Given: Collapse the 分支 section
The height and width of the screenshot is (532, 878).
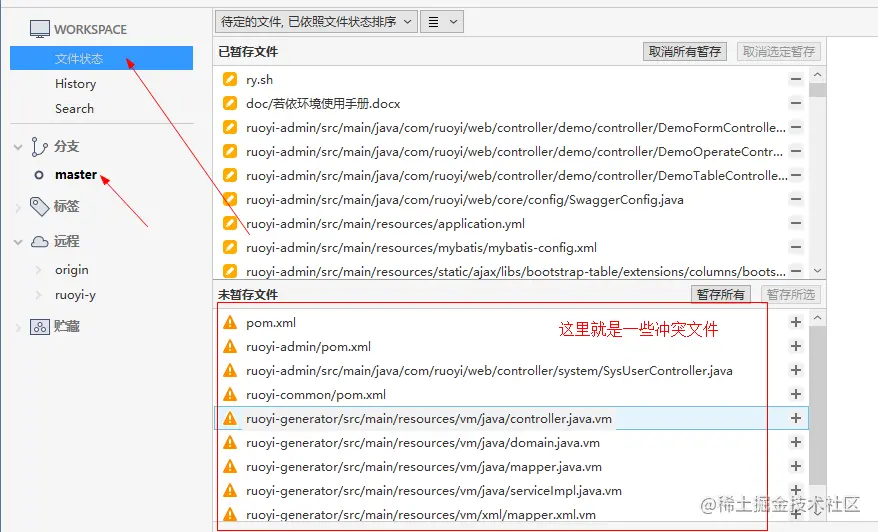Looking at the screenshot, I should coord(18,147).
